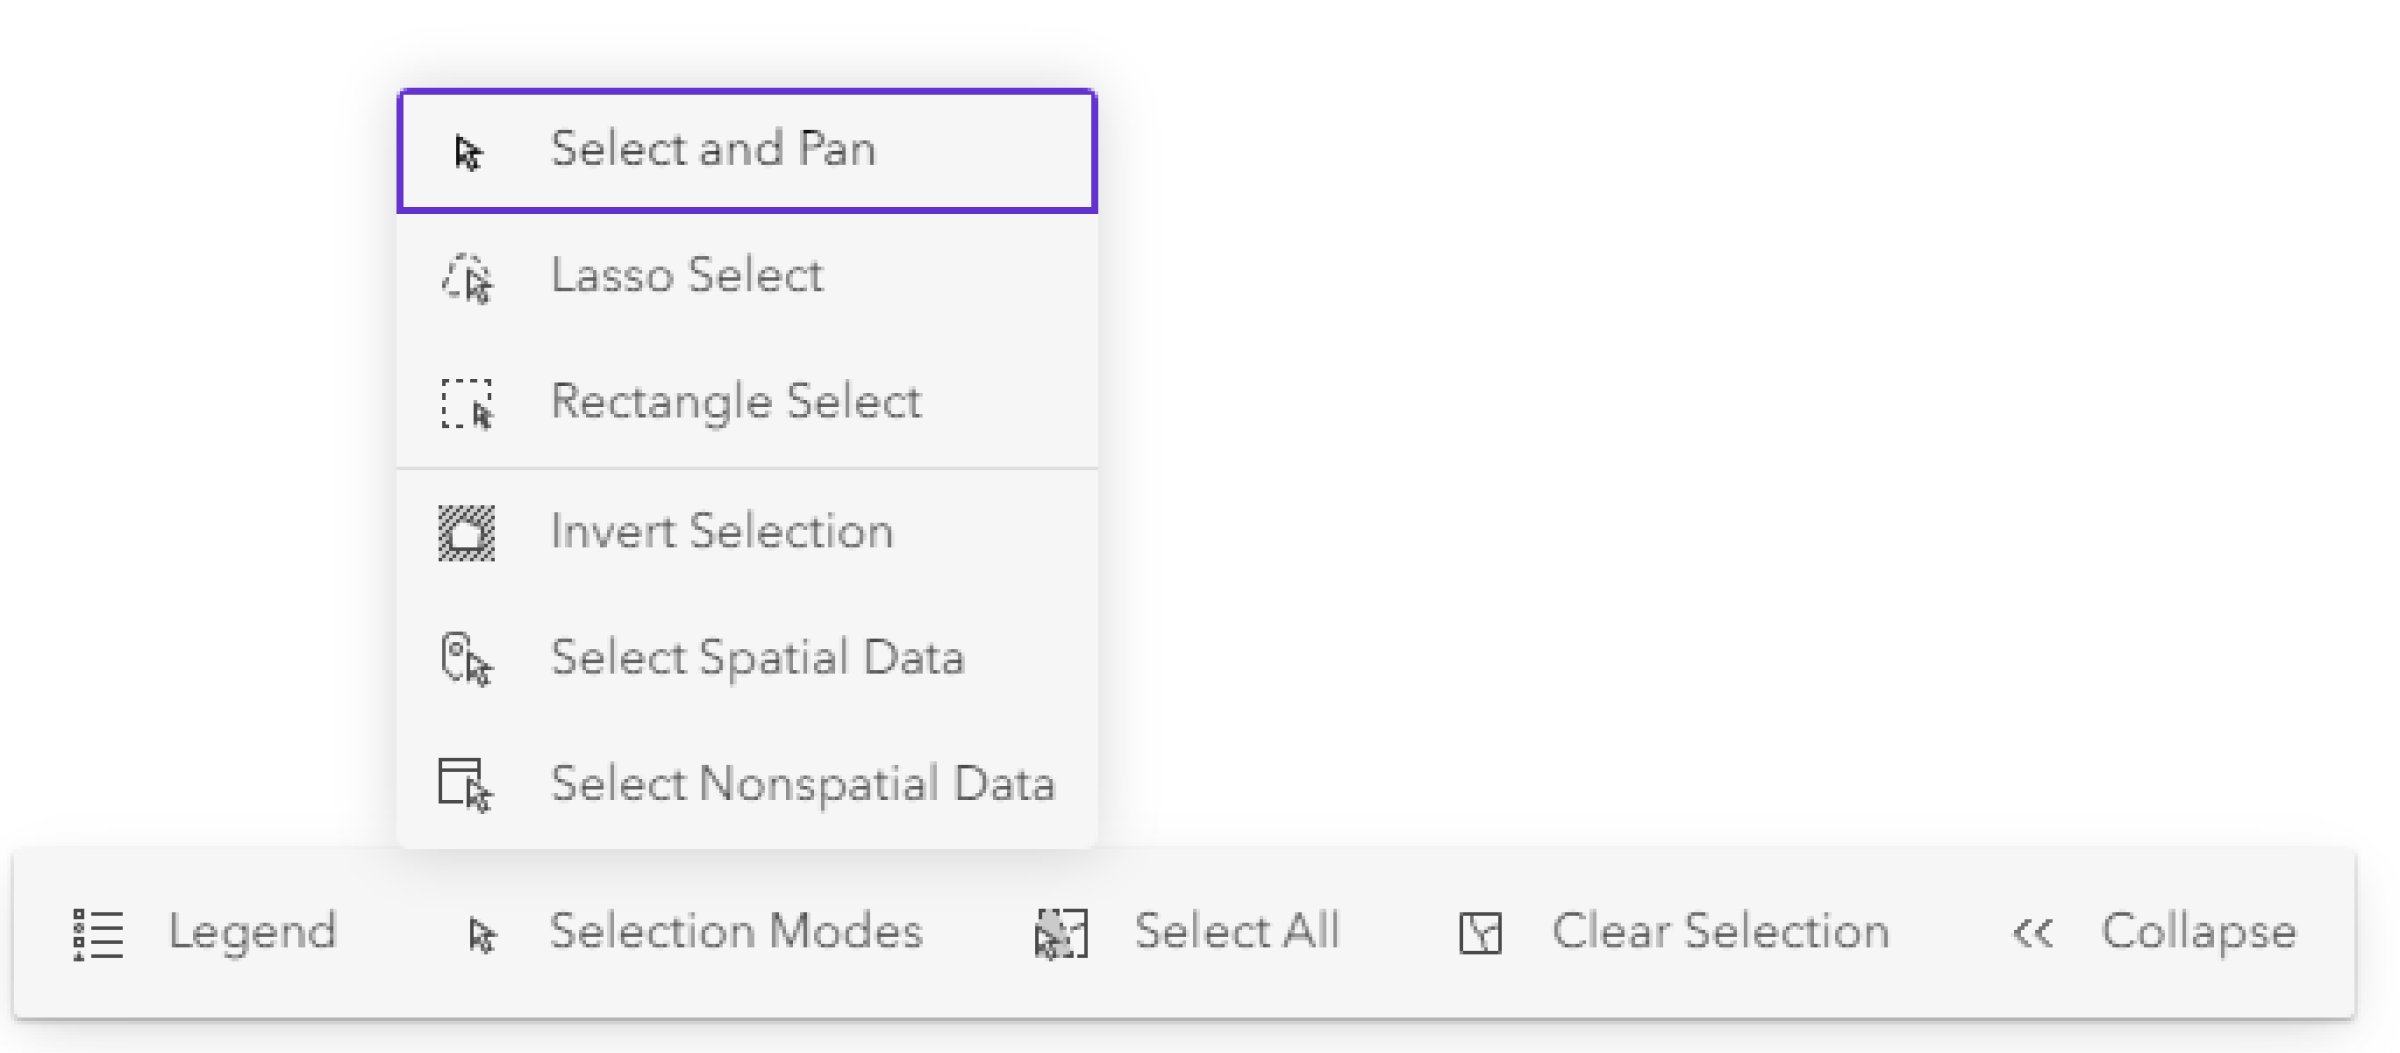Click the Collapse chevron icon
The width and height of the screenshot is (2400, 1053).
click(2032, 932)
